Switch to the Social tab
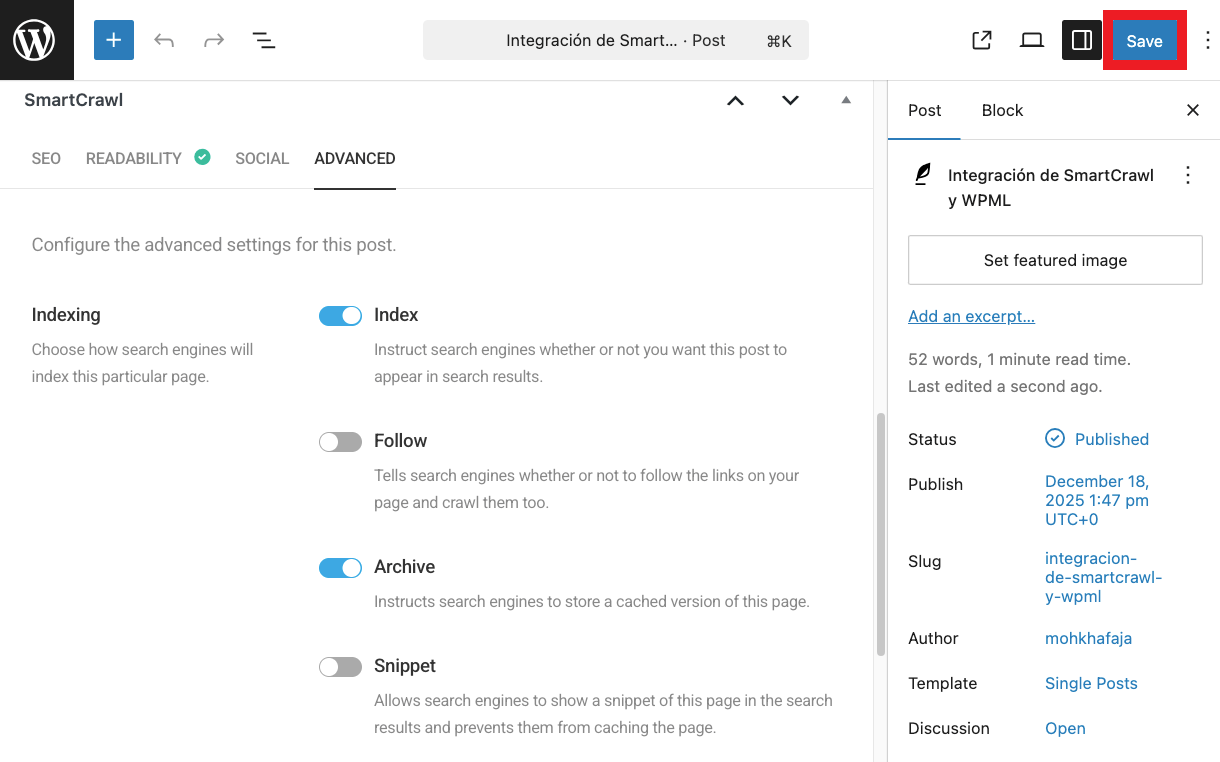Image resolution: width=1220 pixels, height=762 pixels. click(262, 158)
